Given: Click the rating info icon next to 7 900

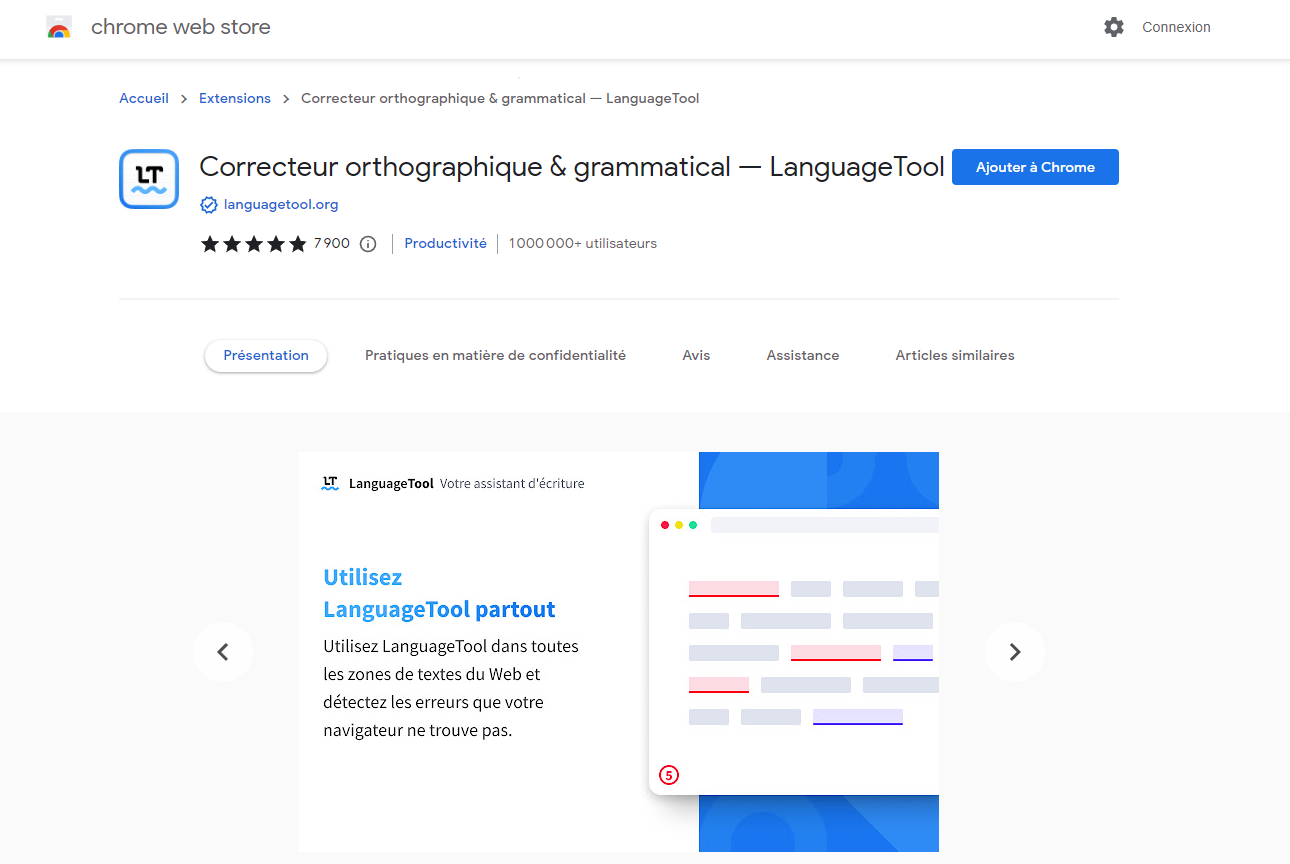Looking at the screenshot, I should (x=368, y=244).
